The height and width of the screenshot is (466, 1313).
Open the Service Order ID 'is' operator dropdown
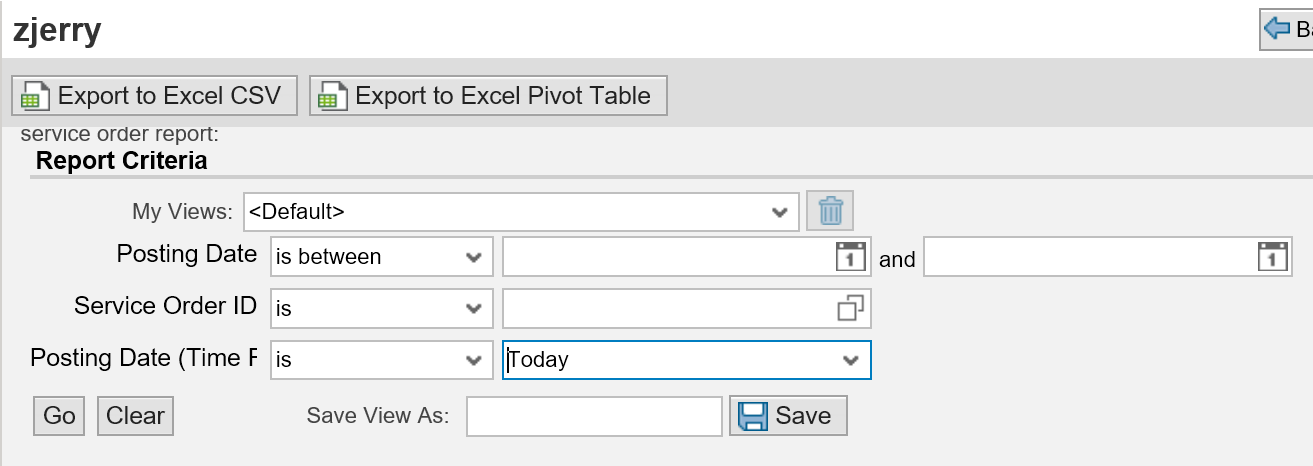click(474, 309)
